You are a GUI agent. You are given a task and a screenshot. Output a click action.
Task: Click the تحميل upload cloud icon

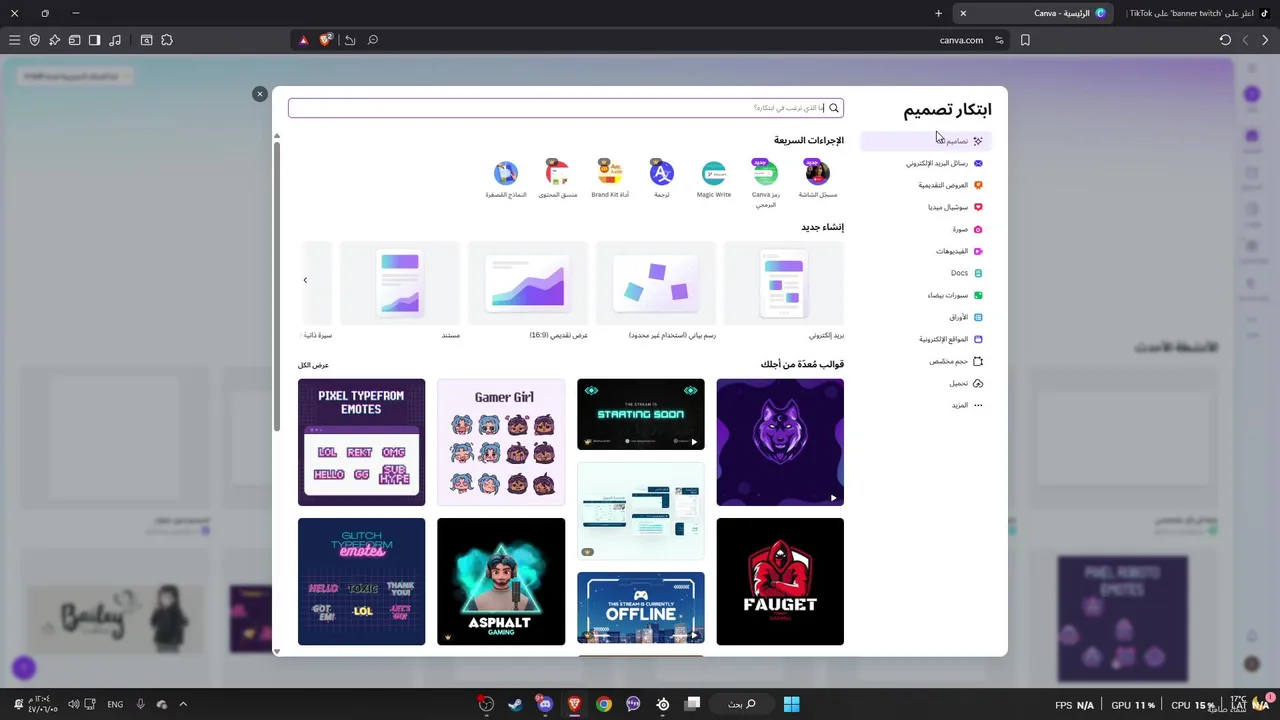tap(978, 383)
